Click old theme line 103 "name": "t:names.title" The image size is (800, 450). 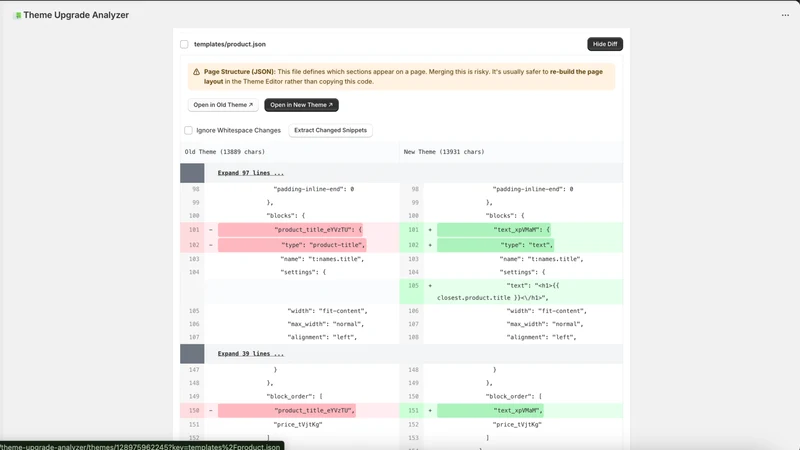click(x=322, y=259)
